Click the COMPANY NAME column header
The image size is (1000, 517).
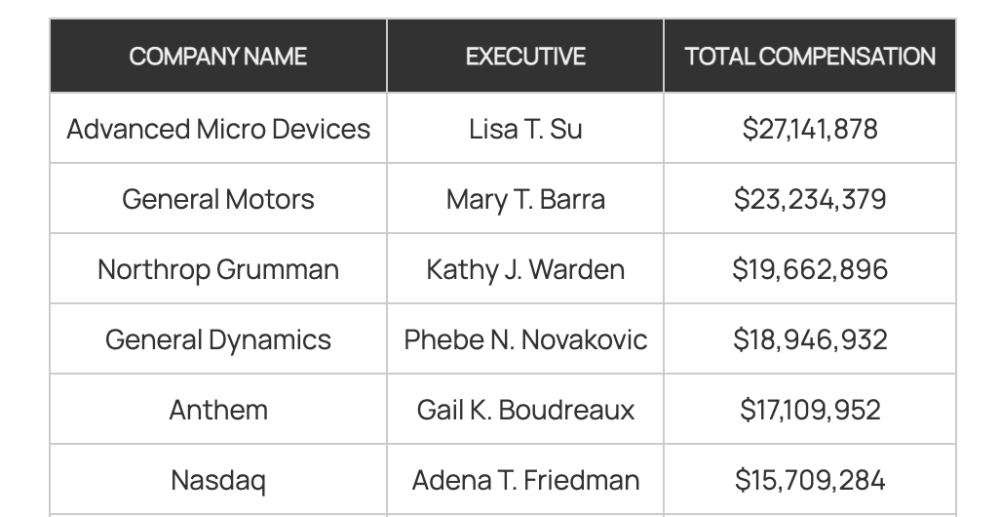[x=218, y=56]
